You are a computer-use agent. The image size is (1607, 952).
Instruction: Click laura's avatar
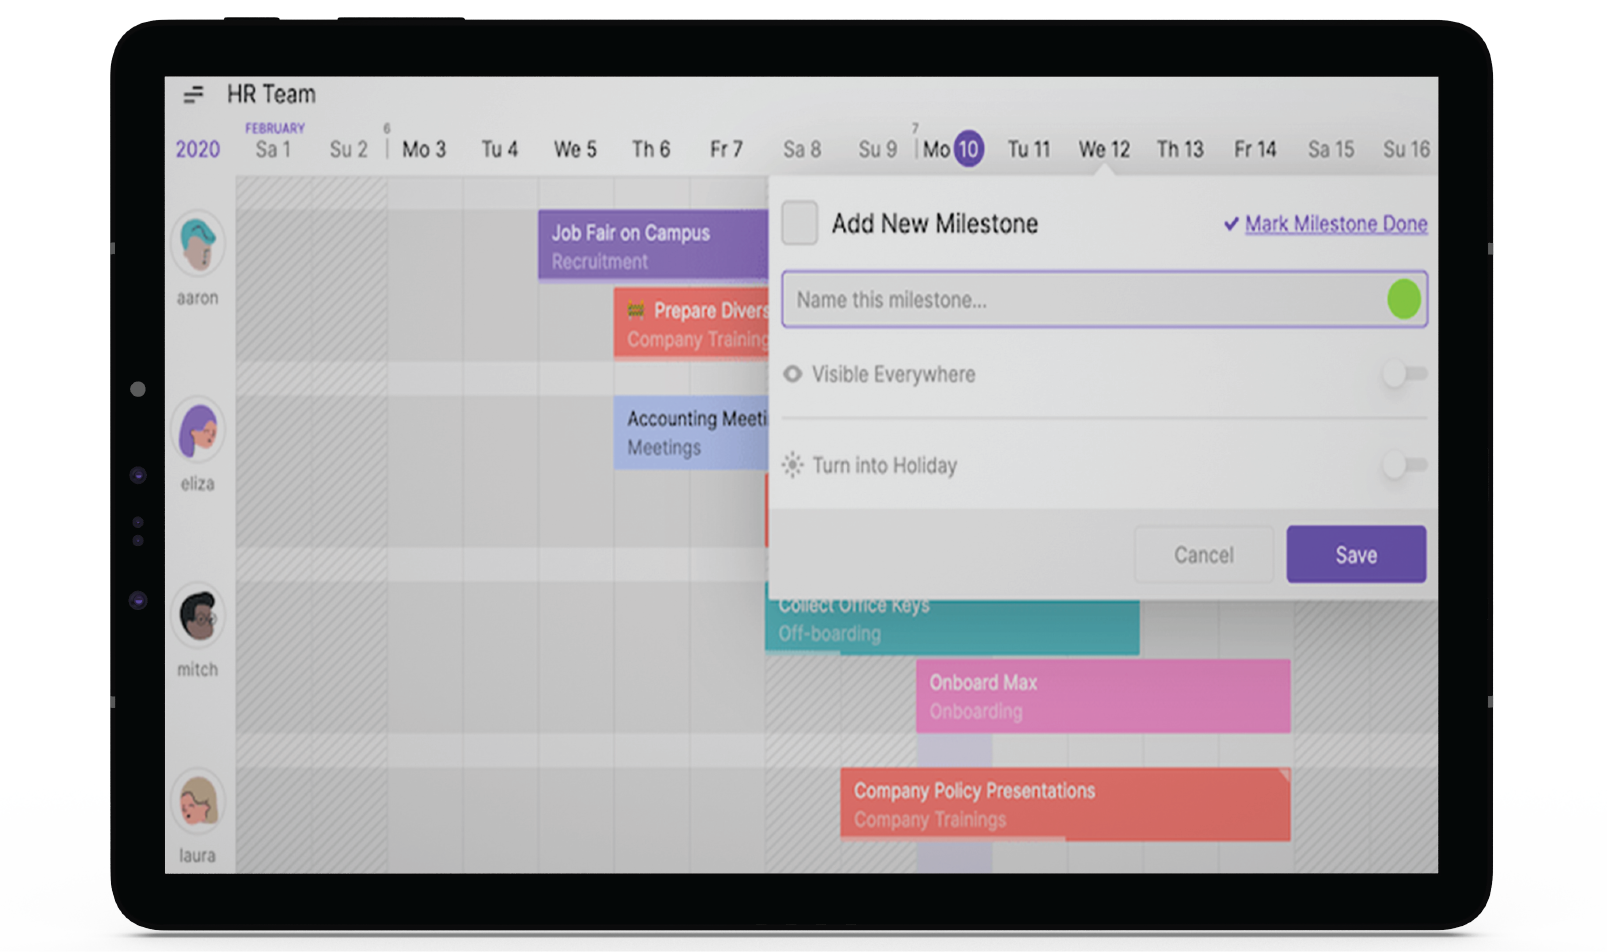click(x=198, y=801)
